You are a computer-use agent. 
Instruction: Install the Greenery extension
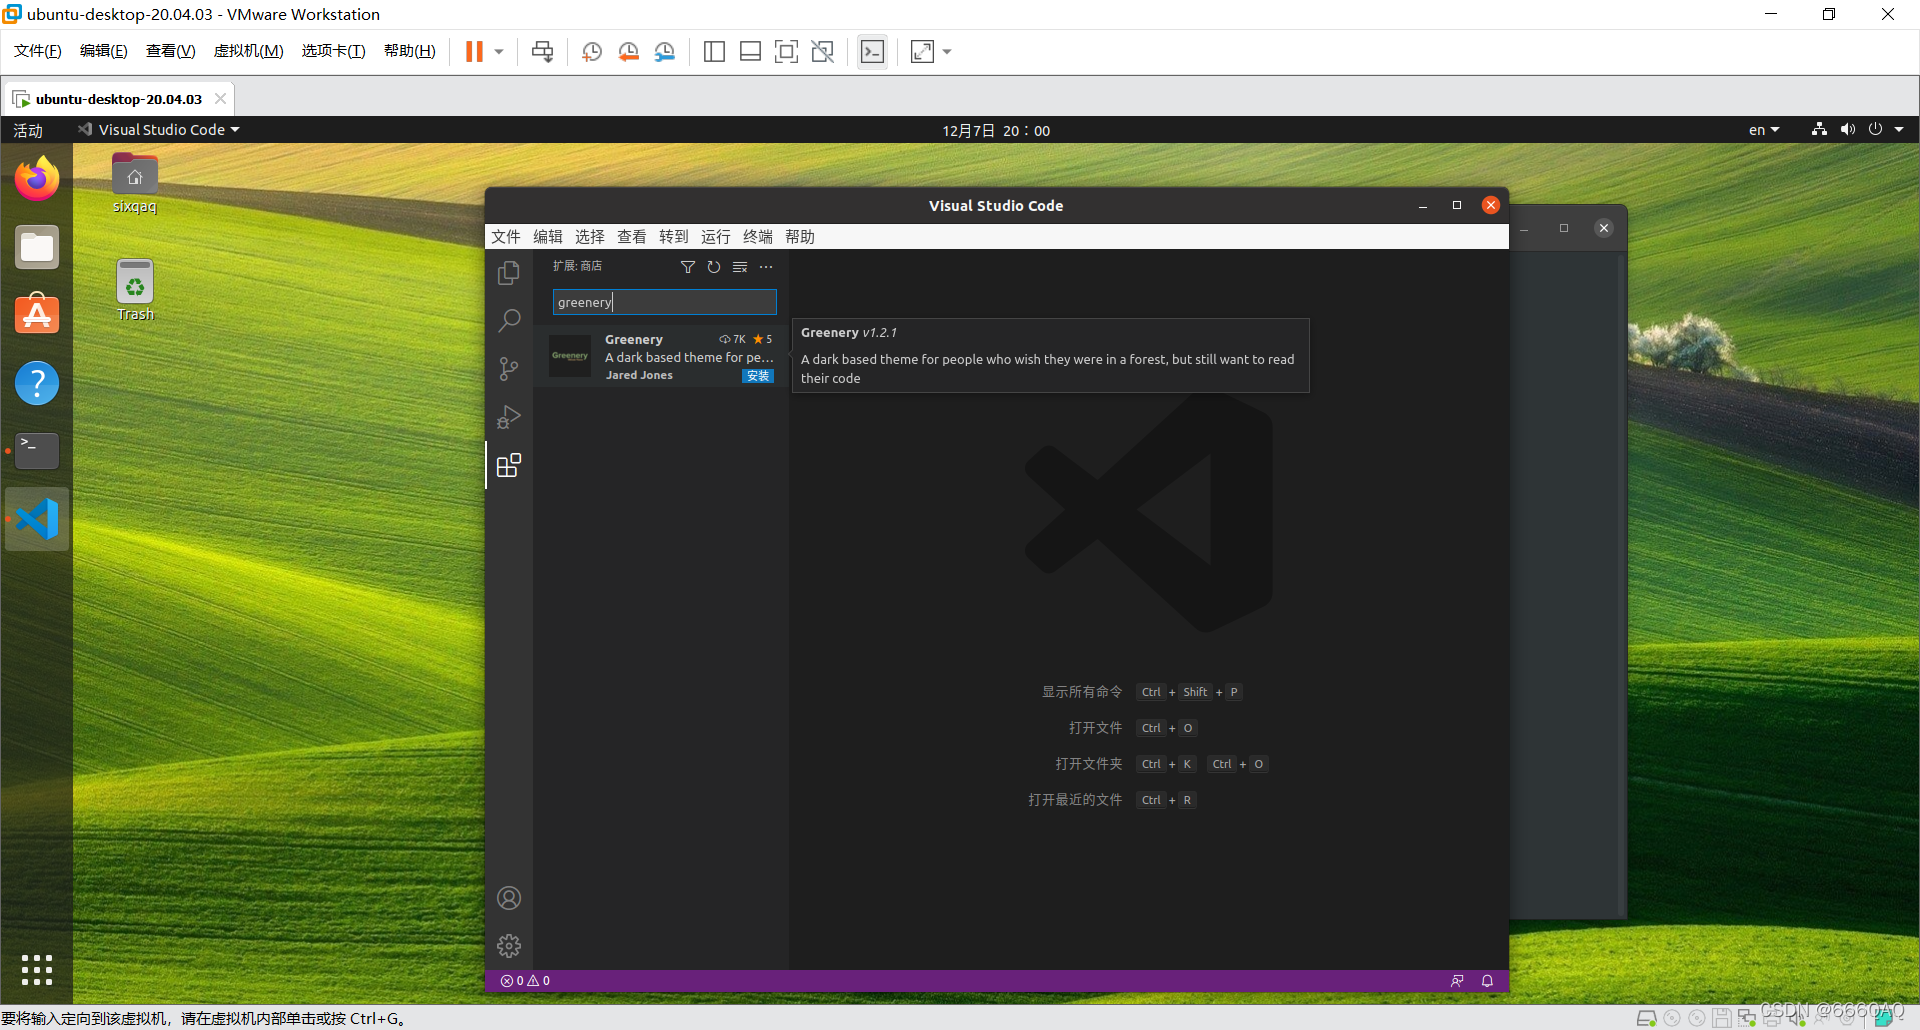click(758, 376)
